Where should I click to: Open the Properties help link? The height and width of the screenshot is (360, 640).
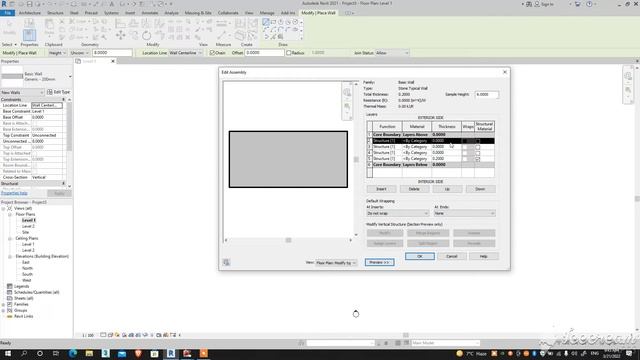tap(14, 193)
